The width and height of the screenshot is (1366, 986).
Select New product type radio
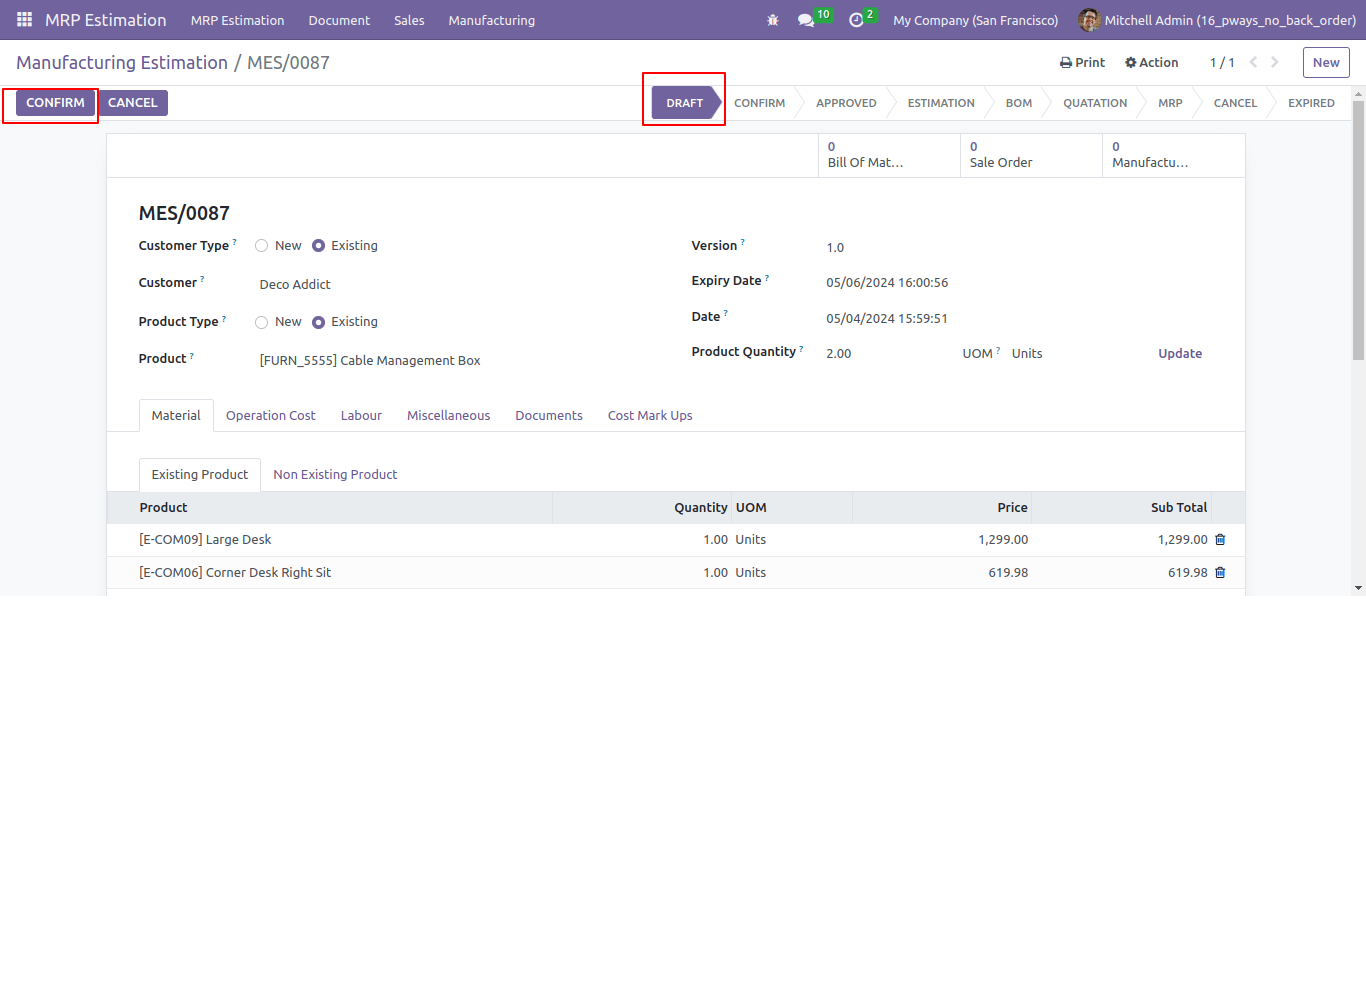pos(261,322)
